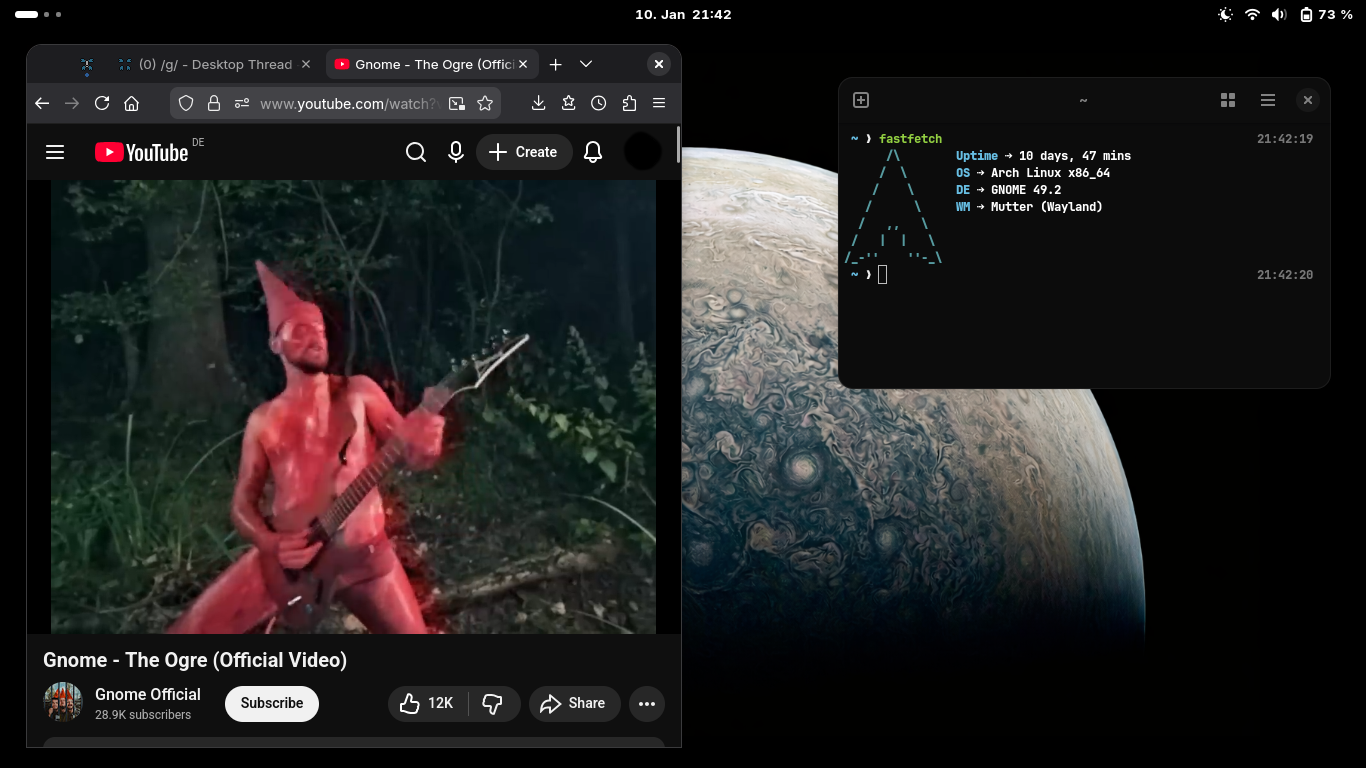
Task: Dislike the video
Action: [493, 703]
